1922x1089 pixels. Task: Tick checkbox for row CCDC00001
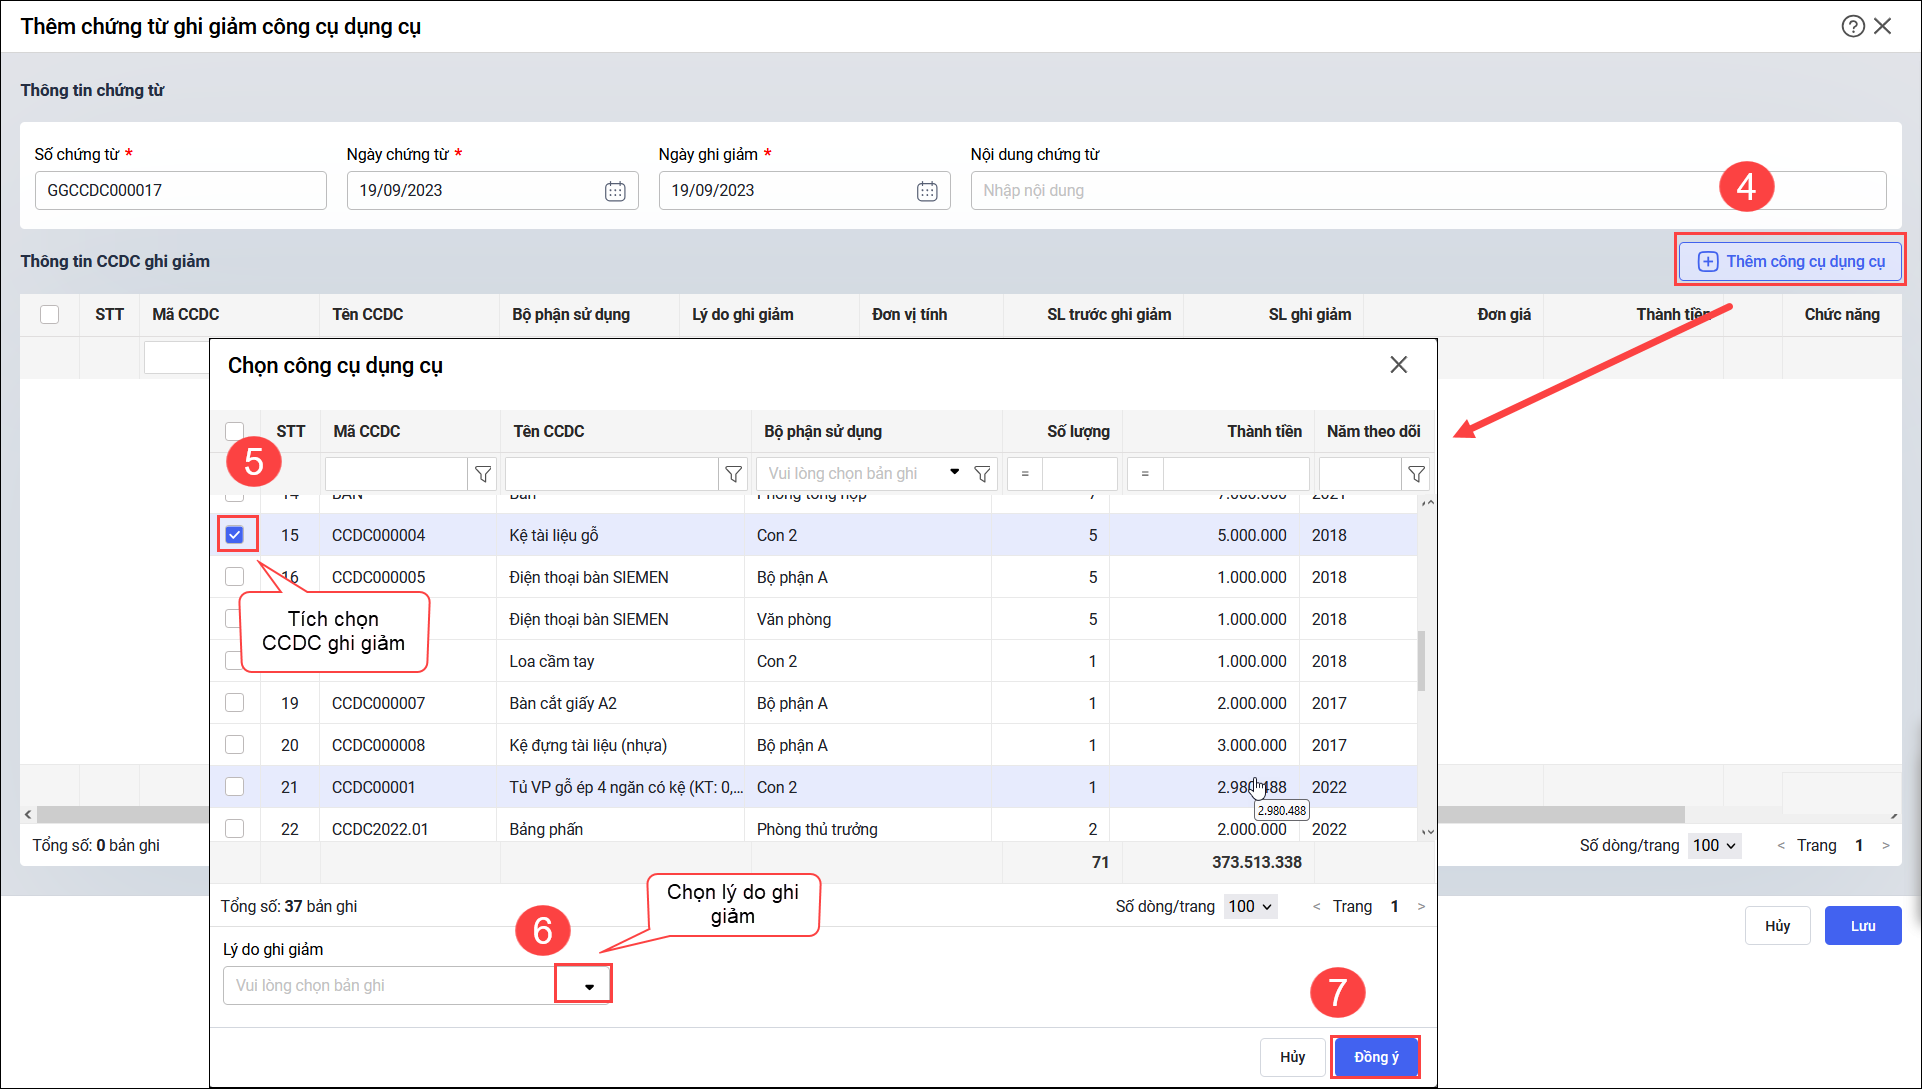pos(235,787)
